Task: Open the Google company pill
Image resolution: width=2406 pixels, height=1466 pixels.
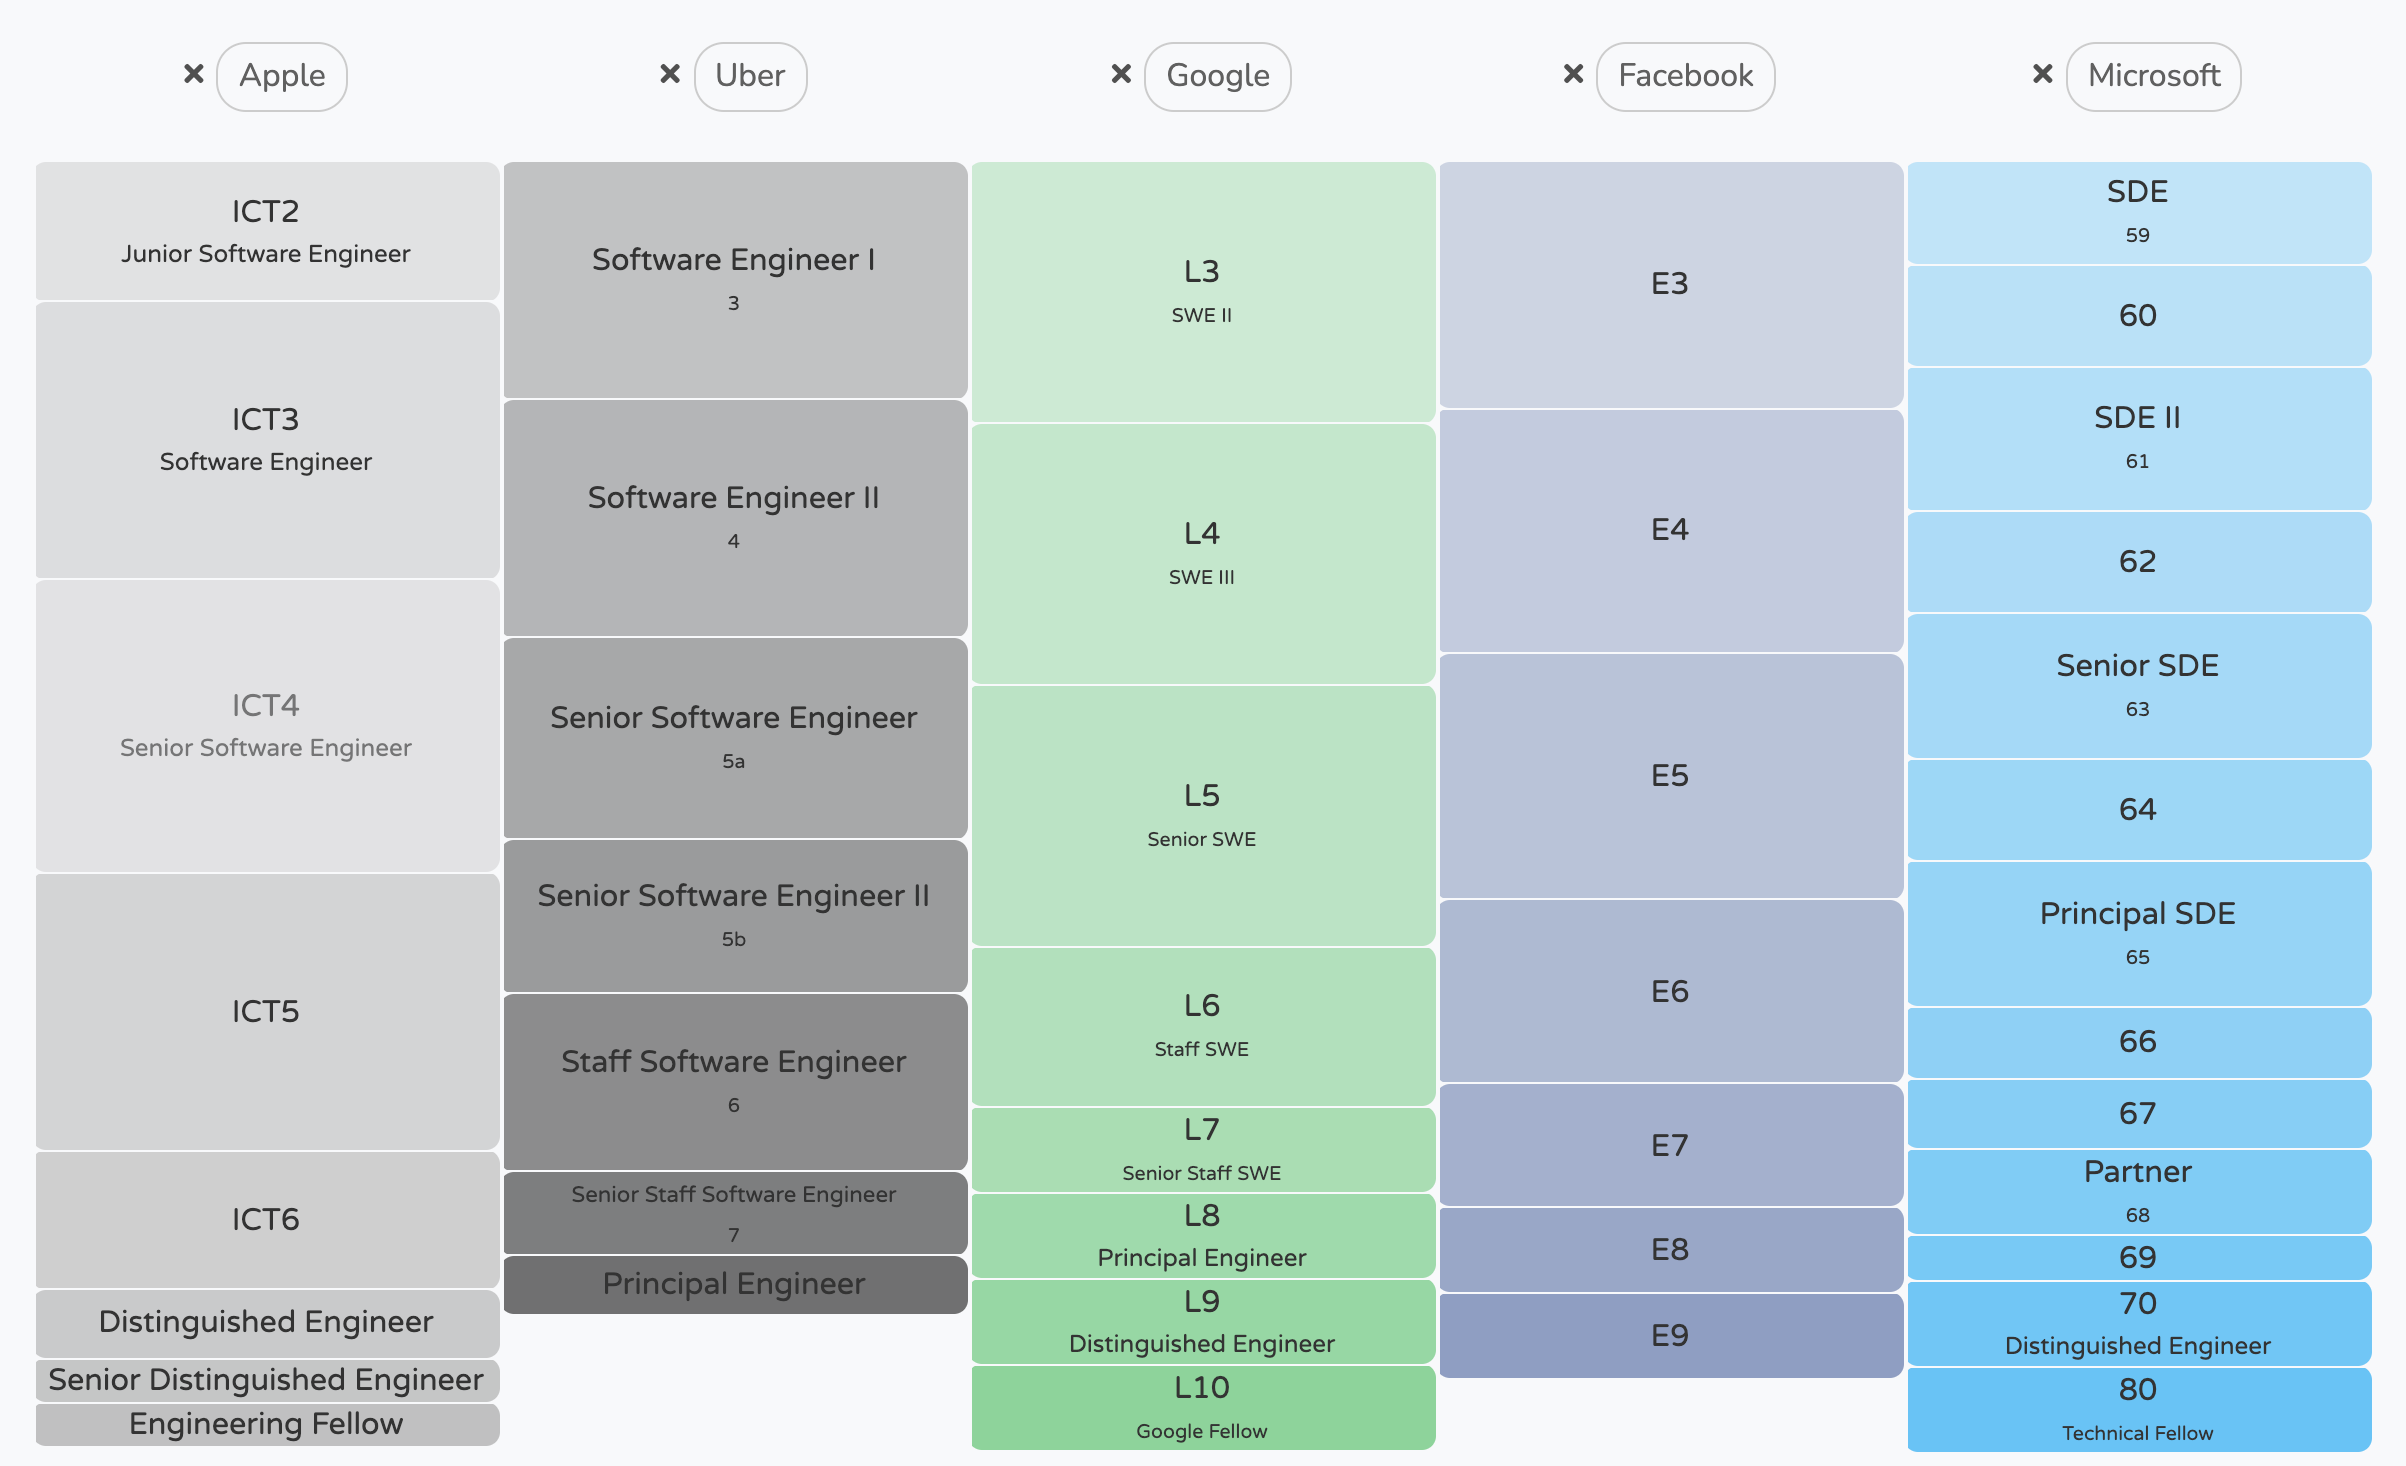Action: pyautogui.click(x=1217, y=75)
